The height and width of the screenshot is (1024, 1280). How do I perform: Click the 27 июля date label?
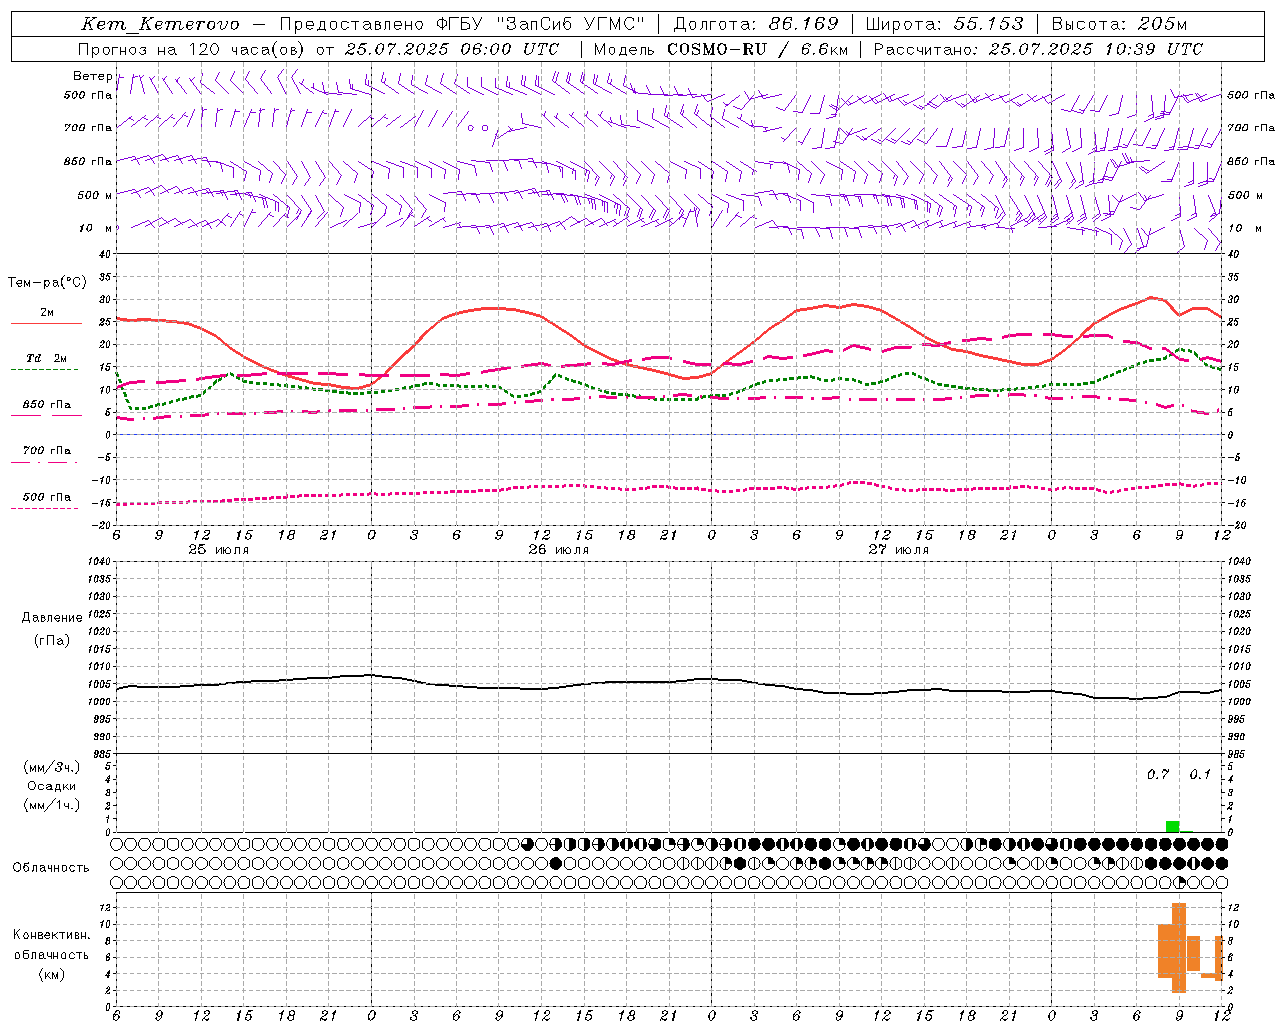click(x=899, y=550)
